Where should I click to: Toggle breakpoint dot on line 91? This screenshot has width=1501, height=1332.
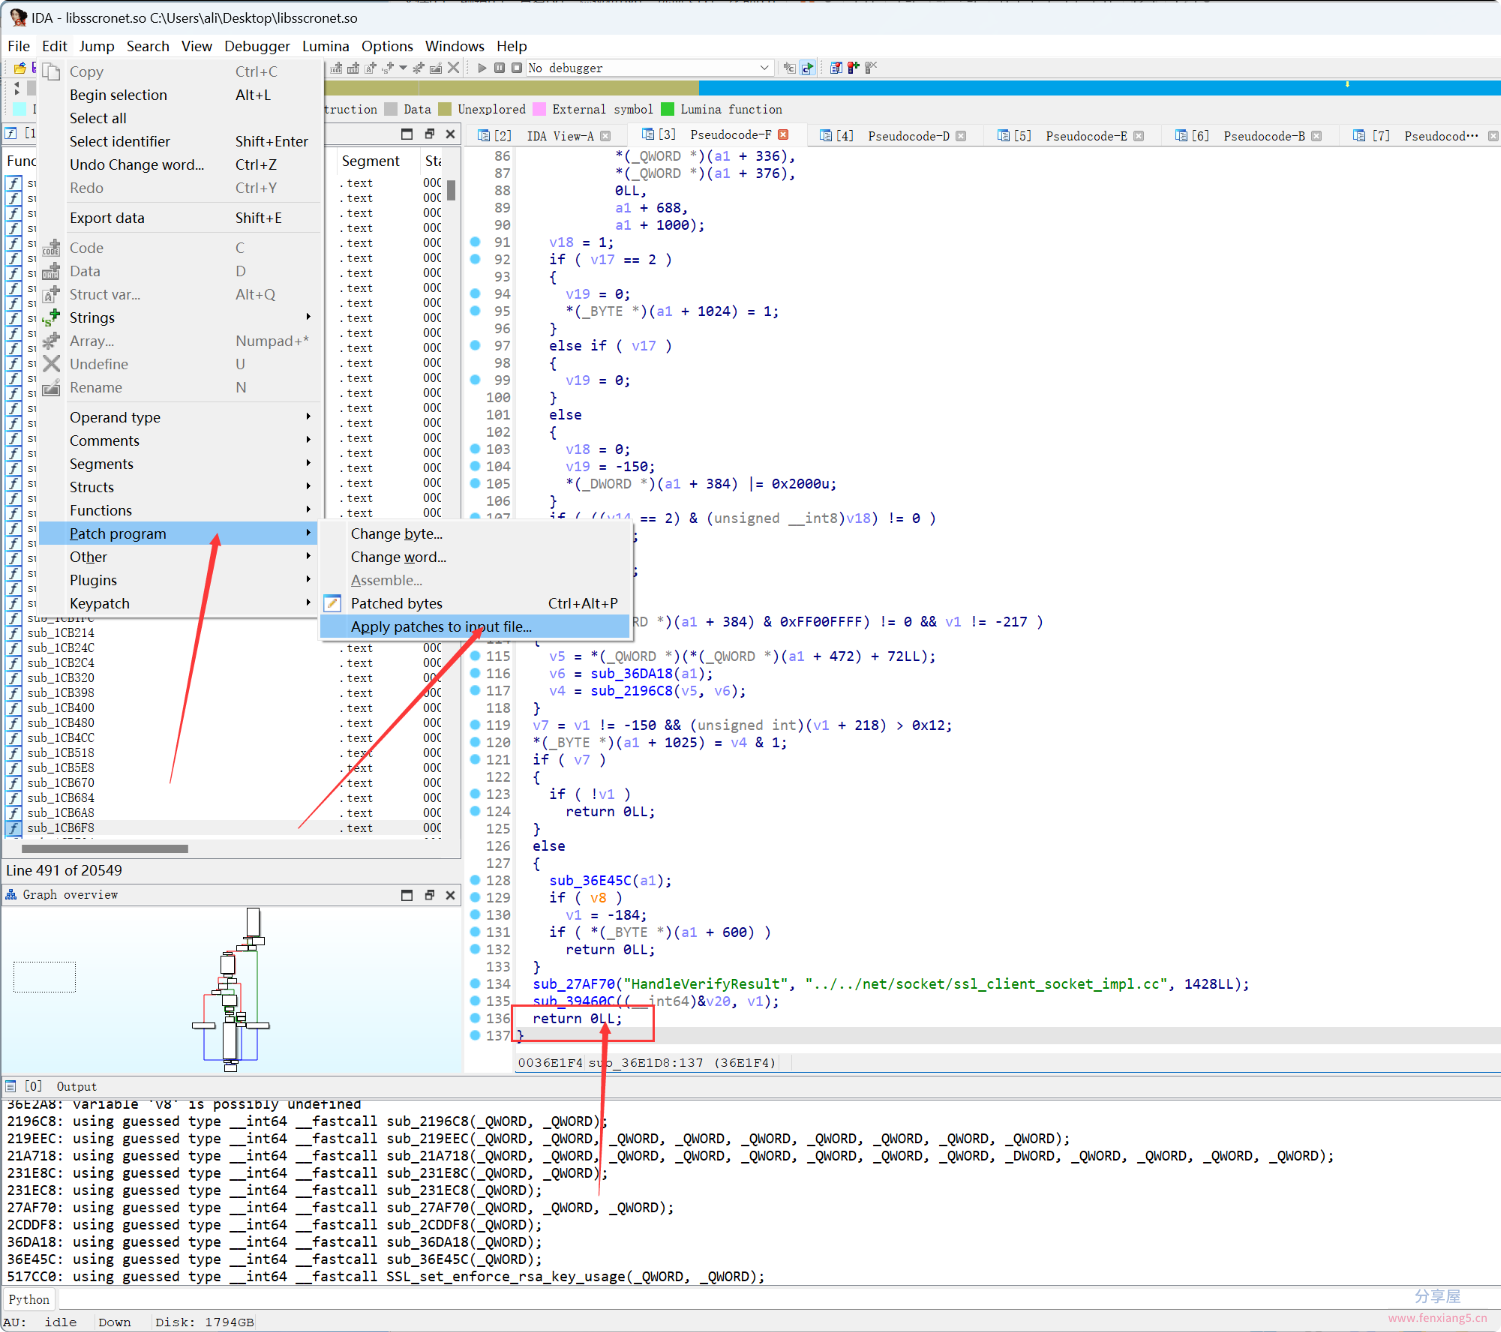point(475,242)
